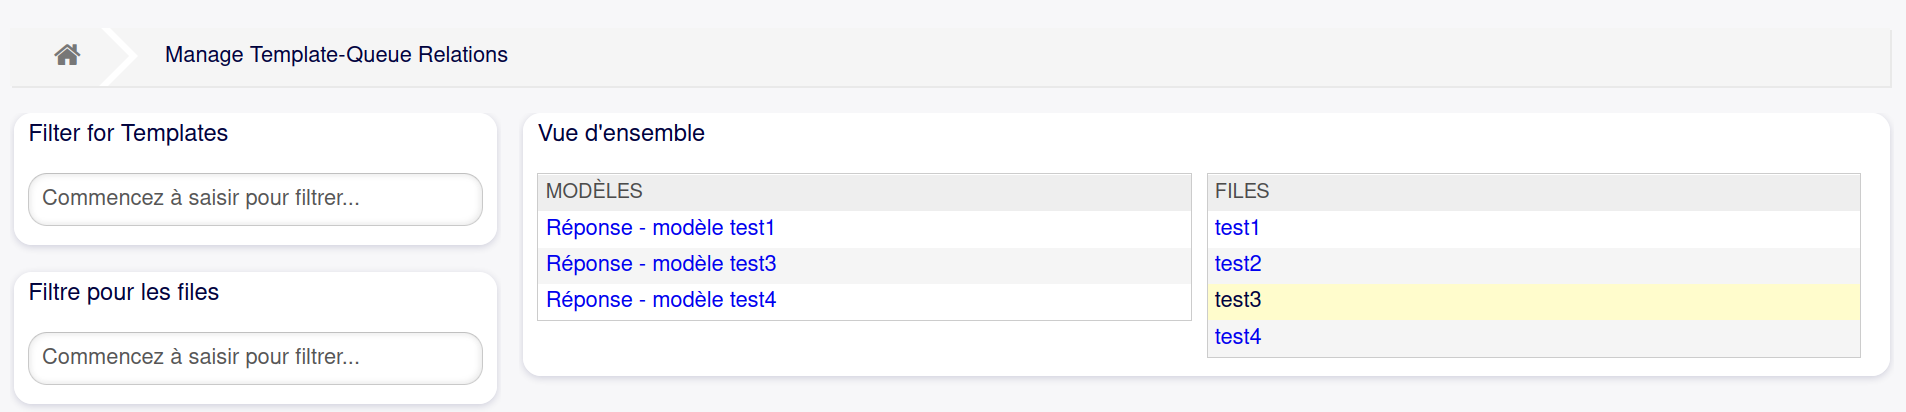
Task: Click the home icon in the breadcrumb
Action: (67, 55)
